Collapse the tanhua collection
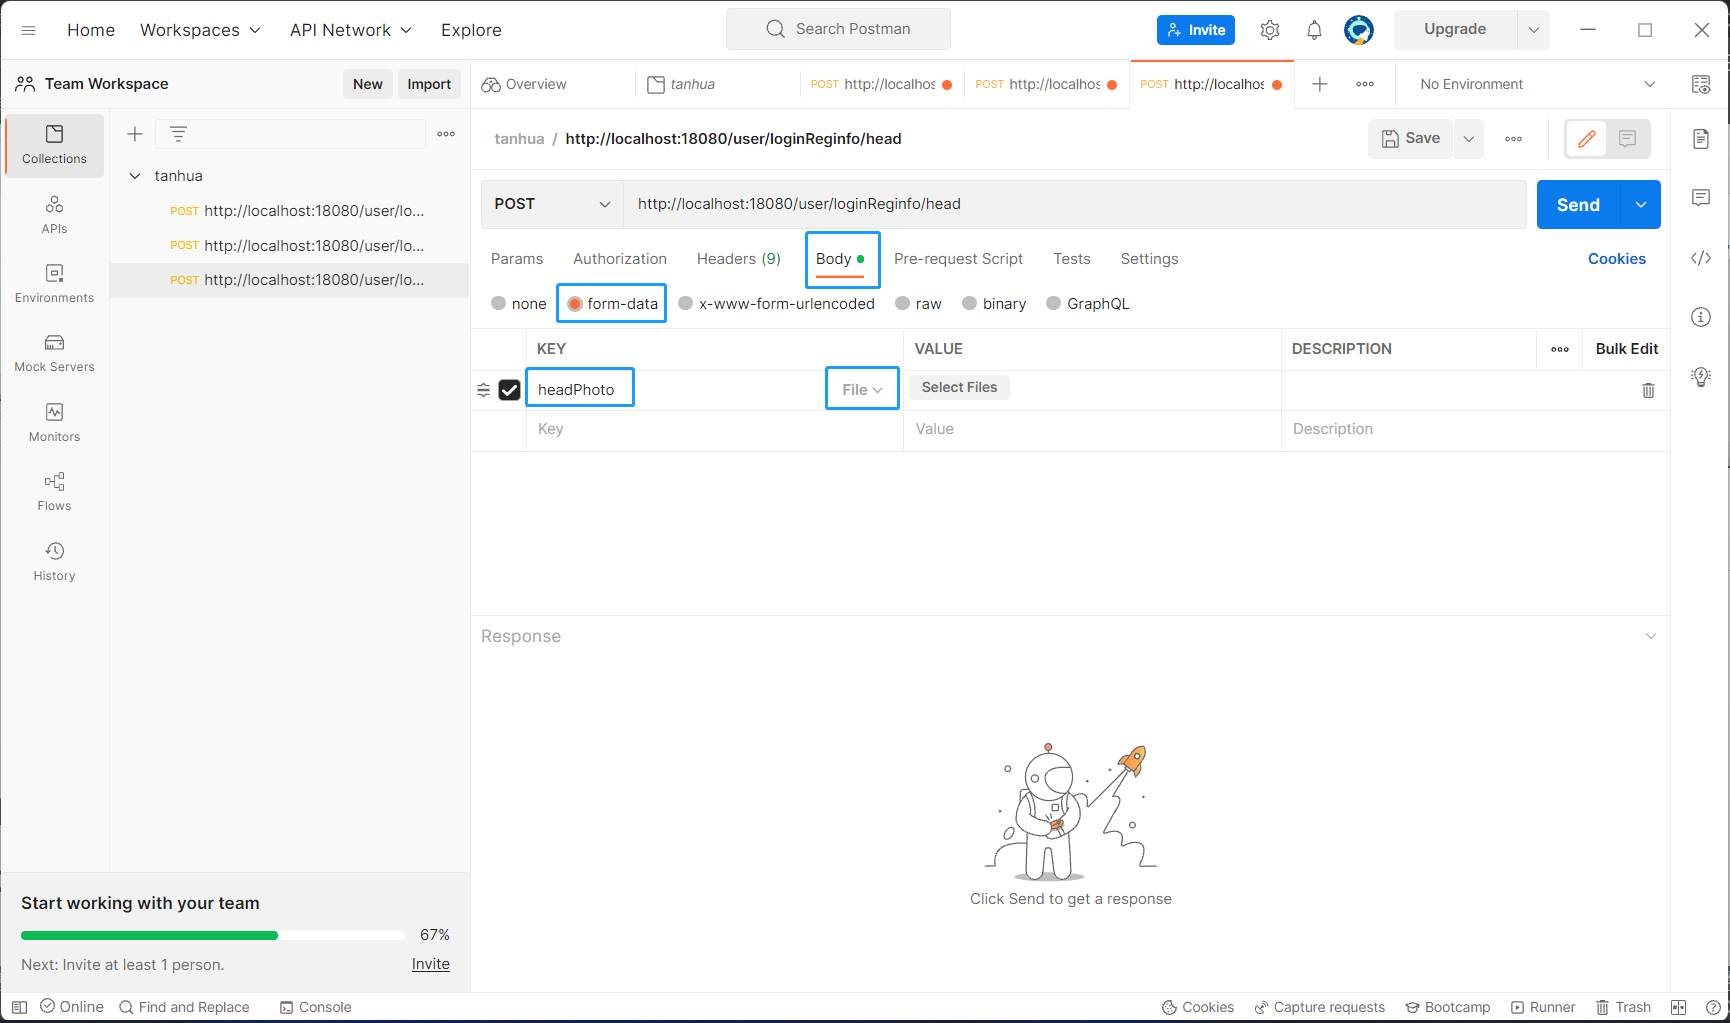Viewport: 1730px width, 1023px height. pyautogui.click(x=135, y=176)
